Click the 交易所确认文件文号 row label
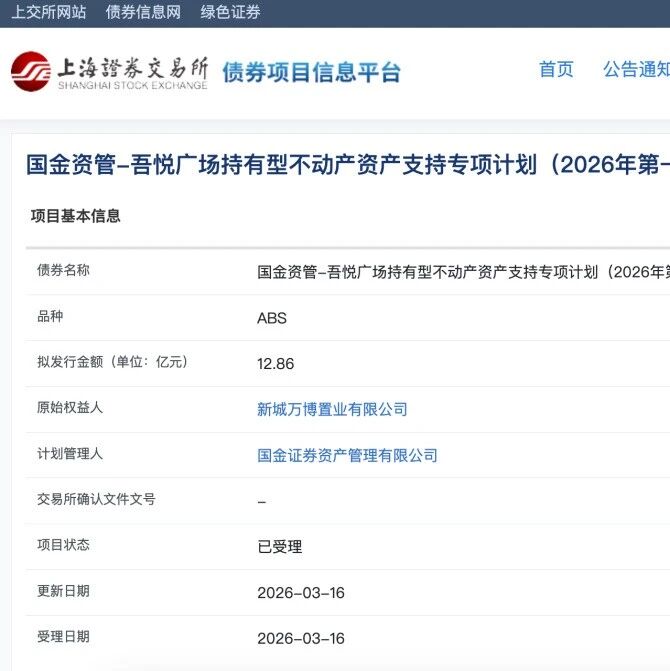This screenshot has width=670, height=671. pyautogui.click(x=96, y=499)
